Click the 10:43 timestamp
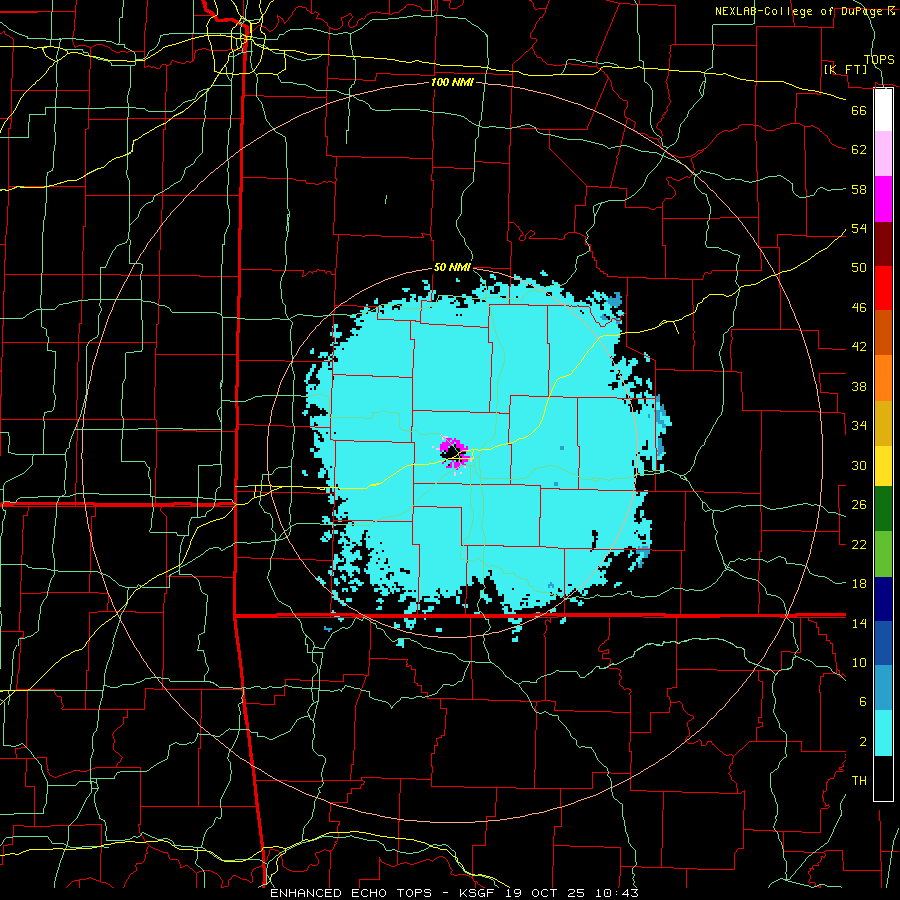 point(616,893)
